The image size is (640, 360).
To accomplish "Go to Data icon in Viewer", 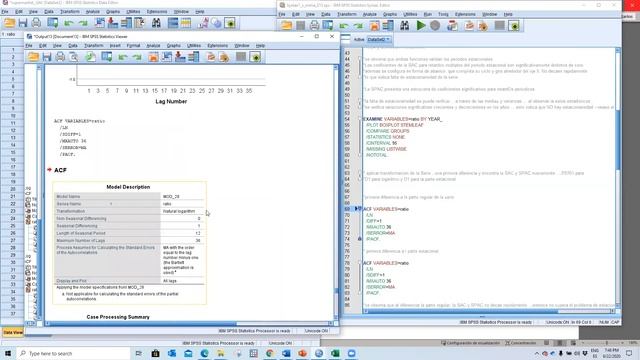I will pos(153,57).
